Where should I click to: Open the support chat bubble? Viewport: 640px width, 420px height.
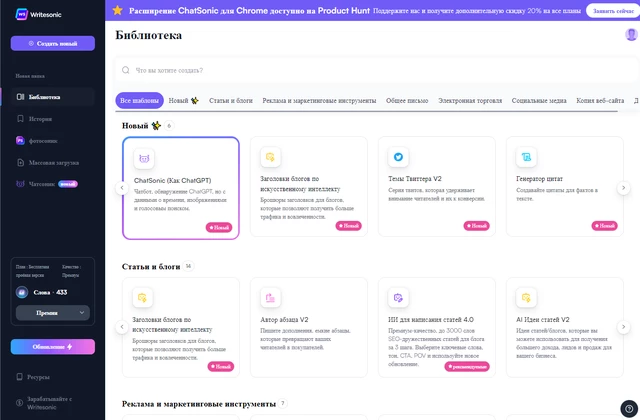(626, 405)
